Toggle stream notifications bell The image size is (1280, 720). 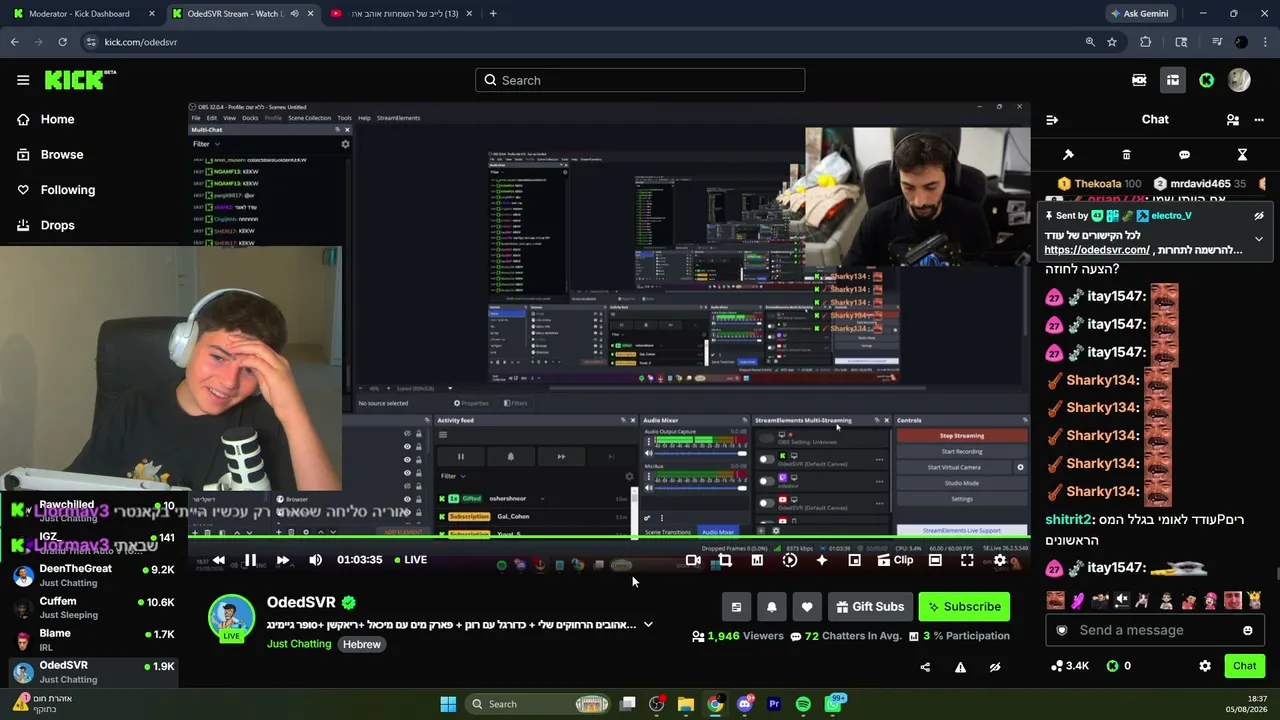(771, 607)
